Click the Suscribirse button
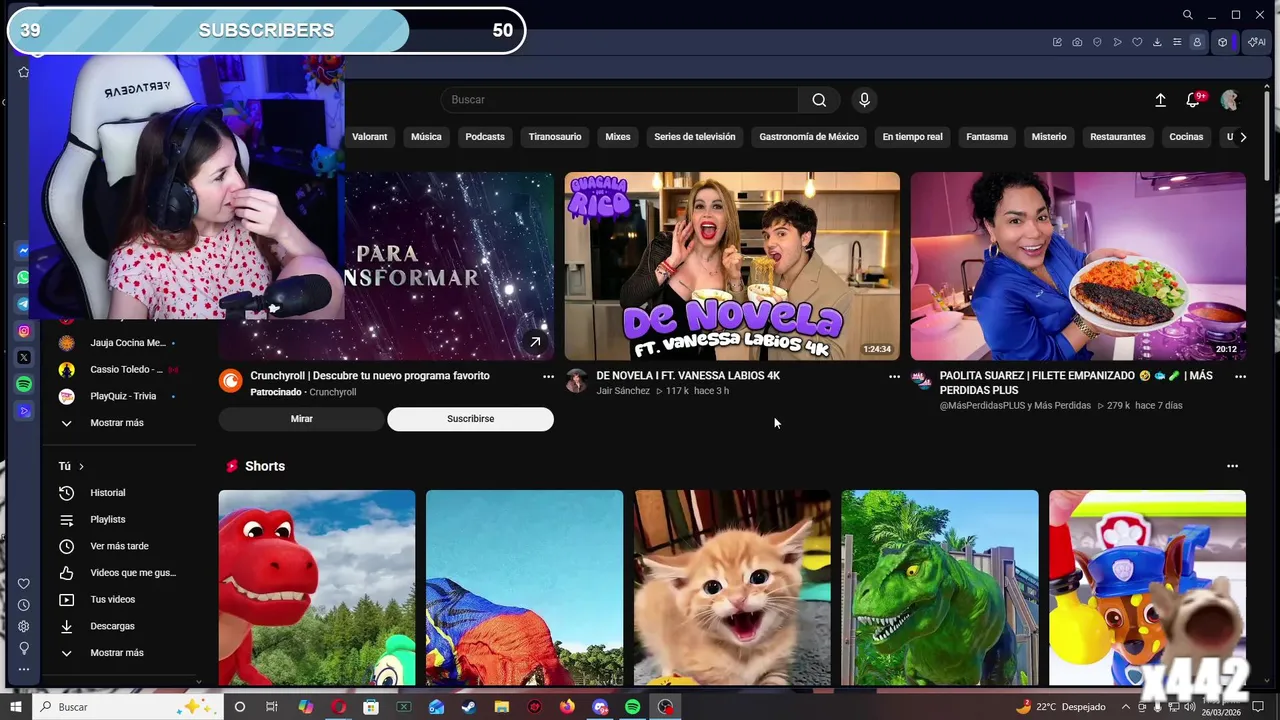Screen dimensions: 1280x720 click(x=471, y=419)
